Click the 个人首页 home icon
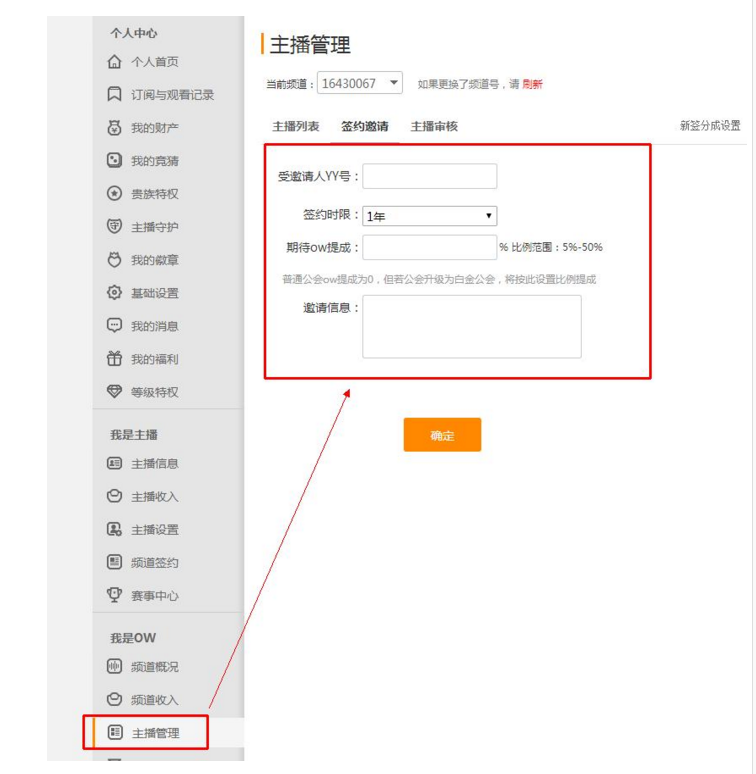The width and height of the screenshot is (756, 774). pos(114,62)
